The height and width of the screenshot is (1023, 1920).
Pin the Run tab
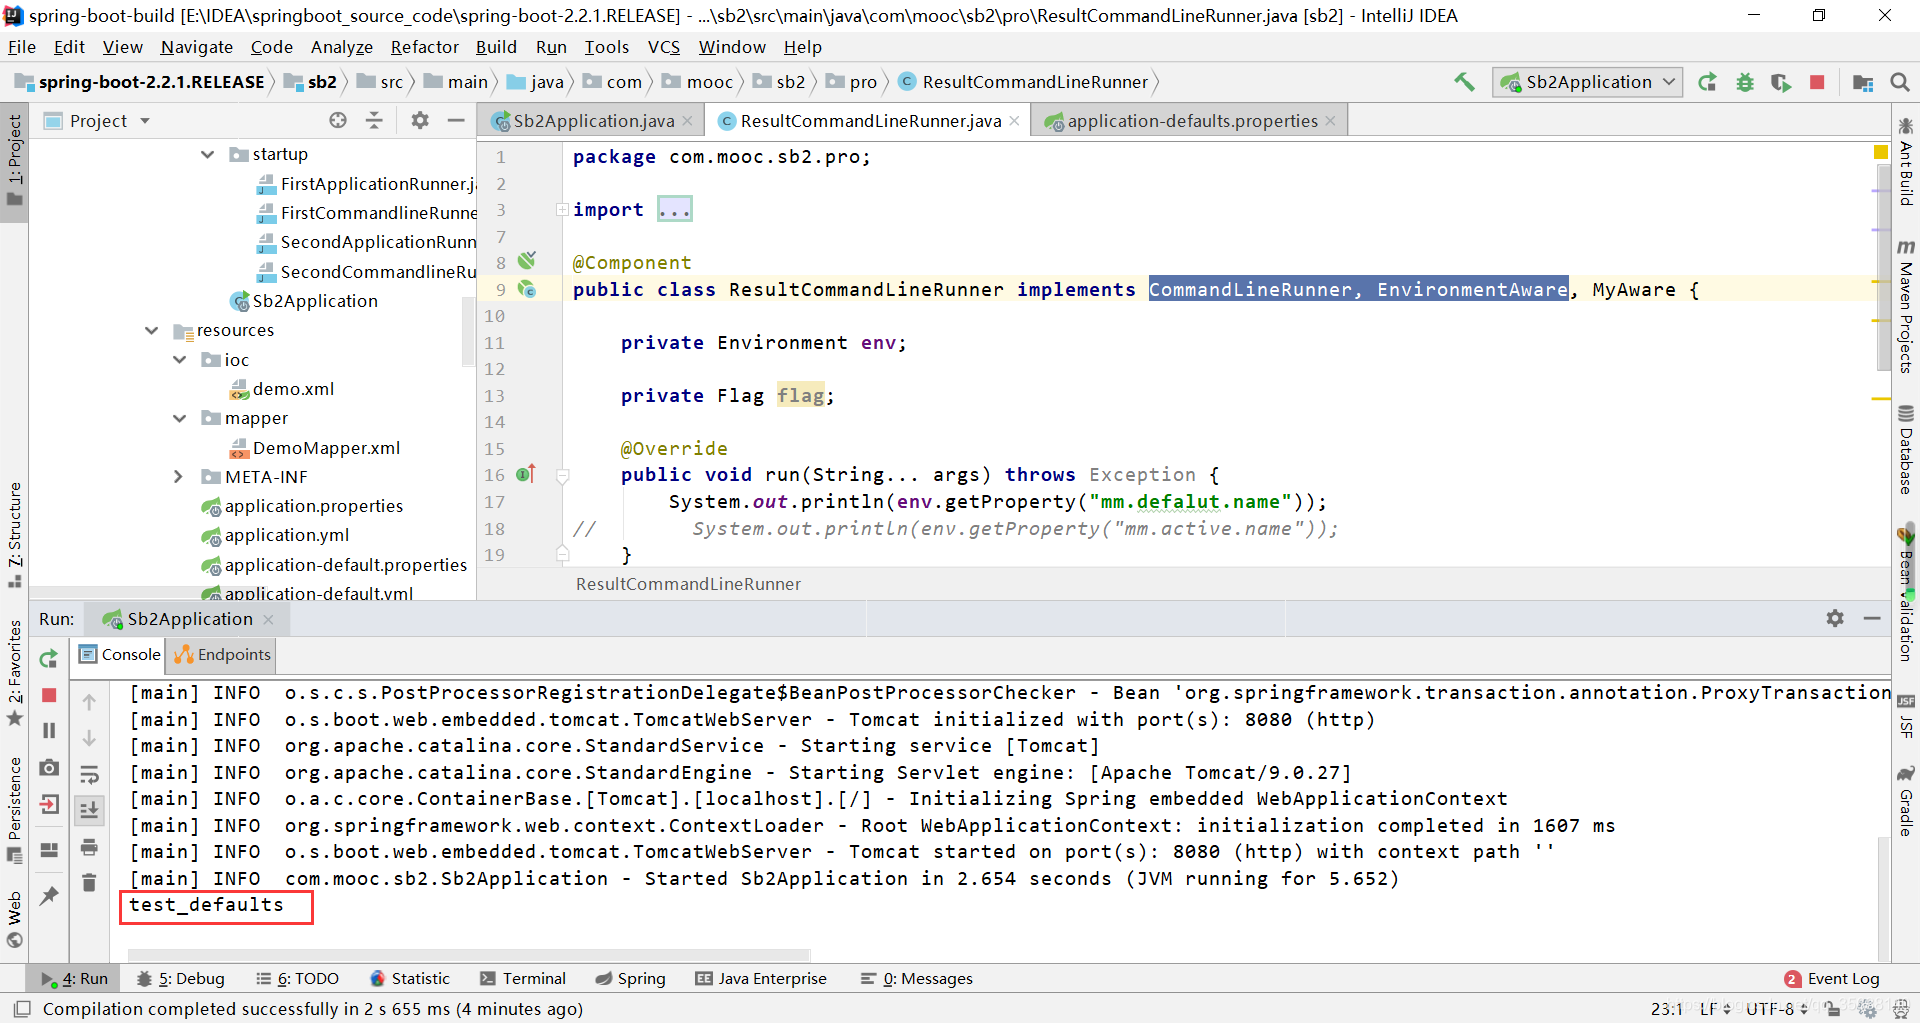(48, 896)
